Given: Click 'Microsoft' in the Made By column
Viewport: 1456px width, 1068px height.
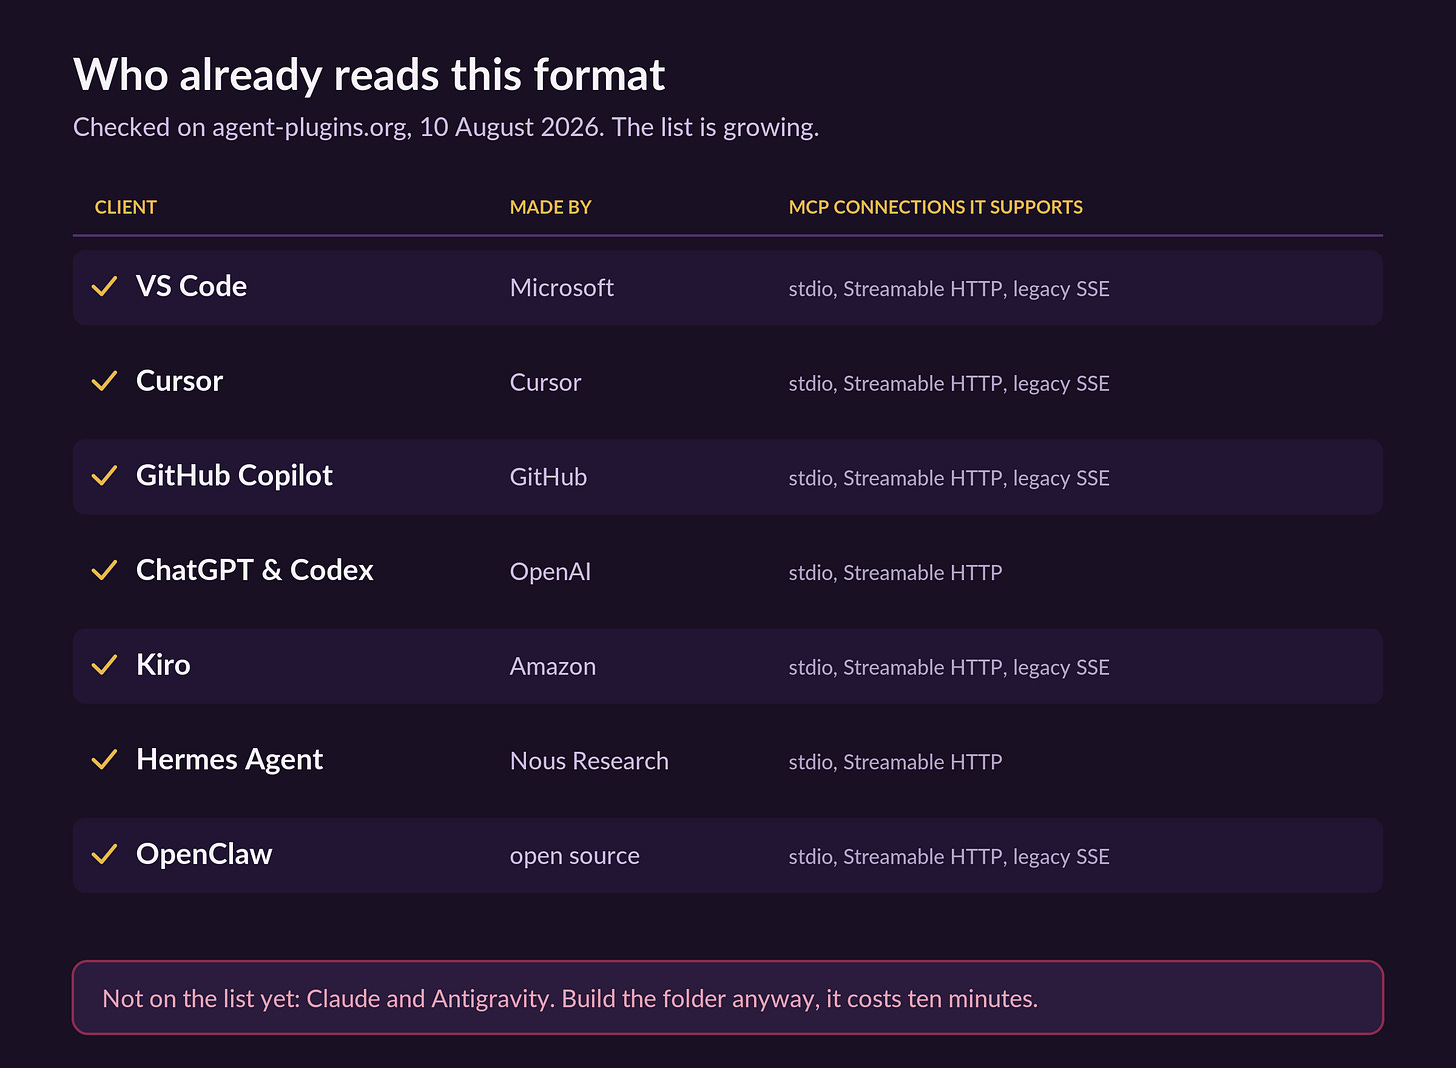Looking at the screenshot, I should pyautogui.click(x=561, y=288).
